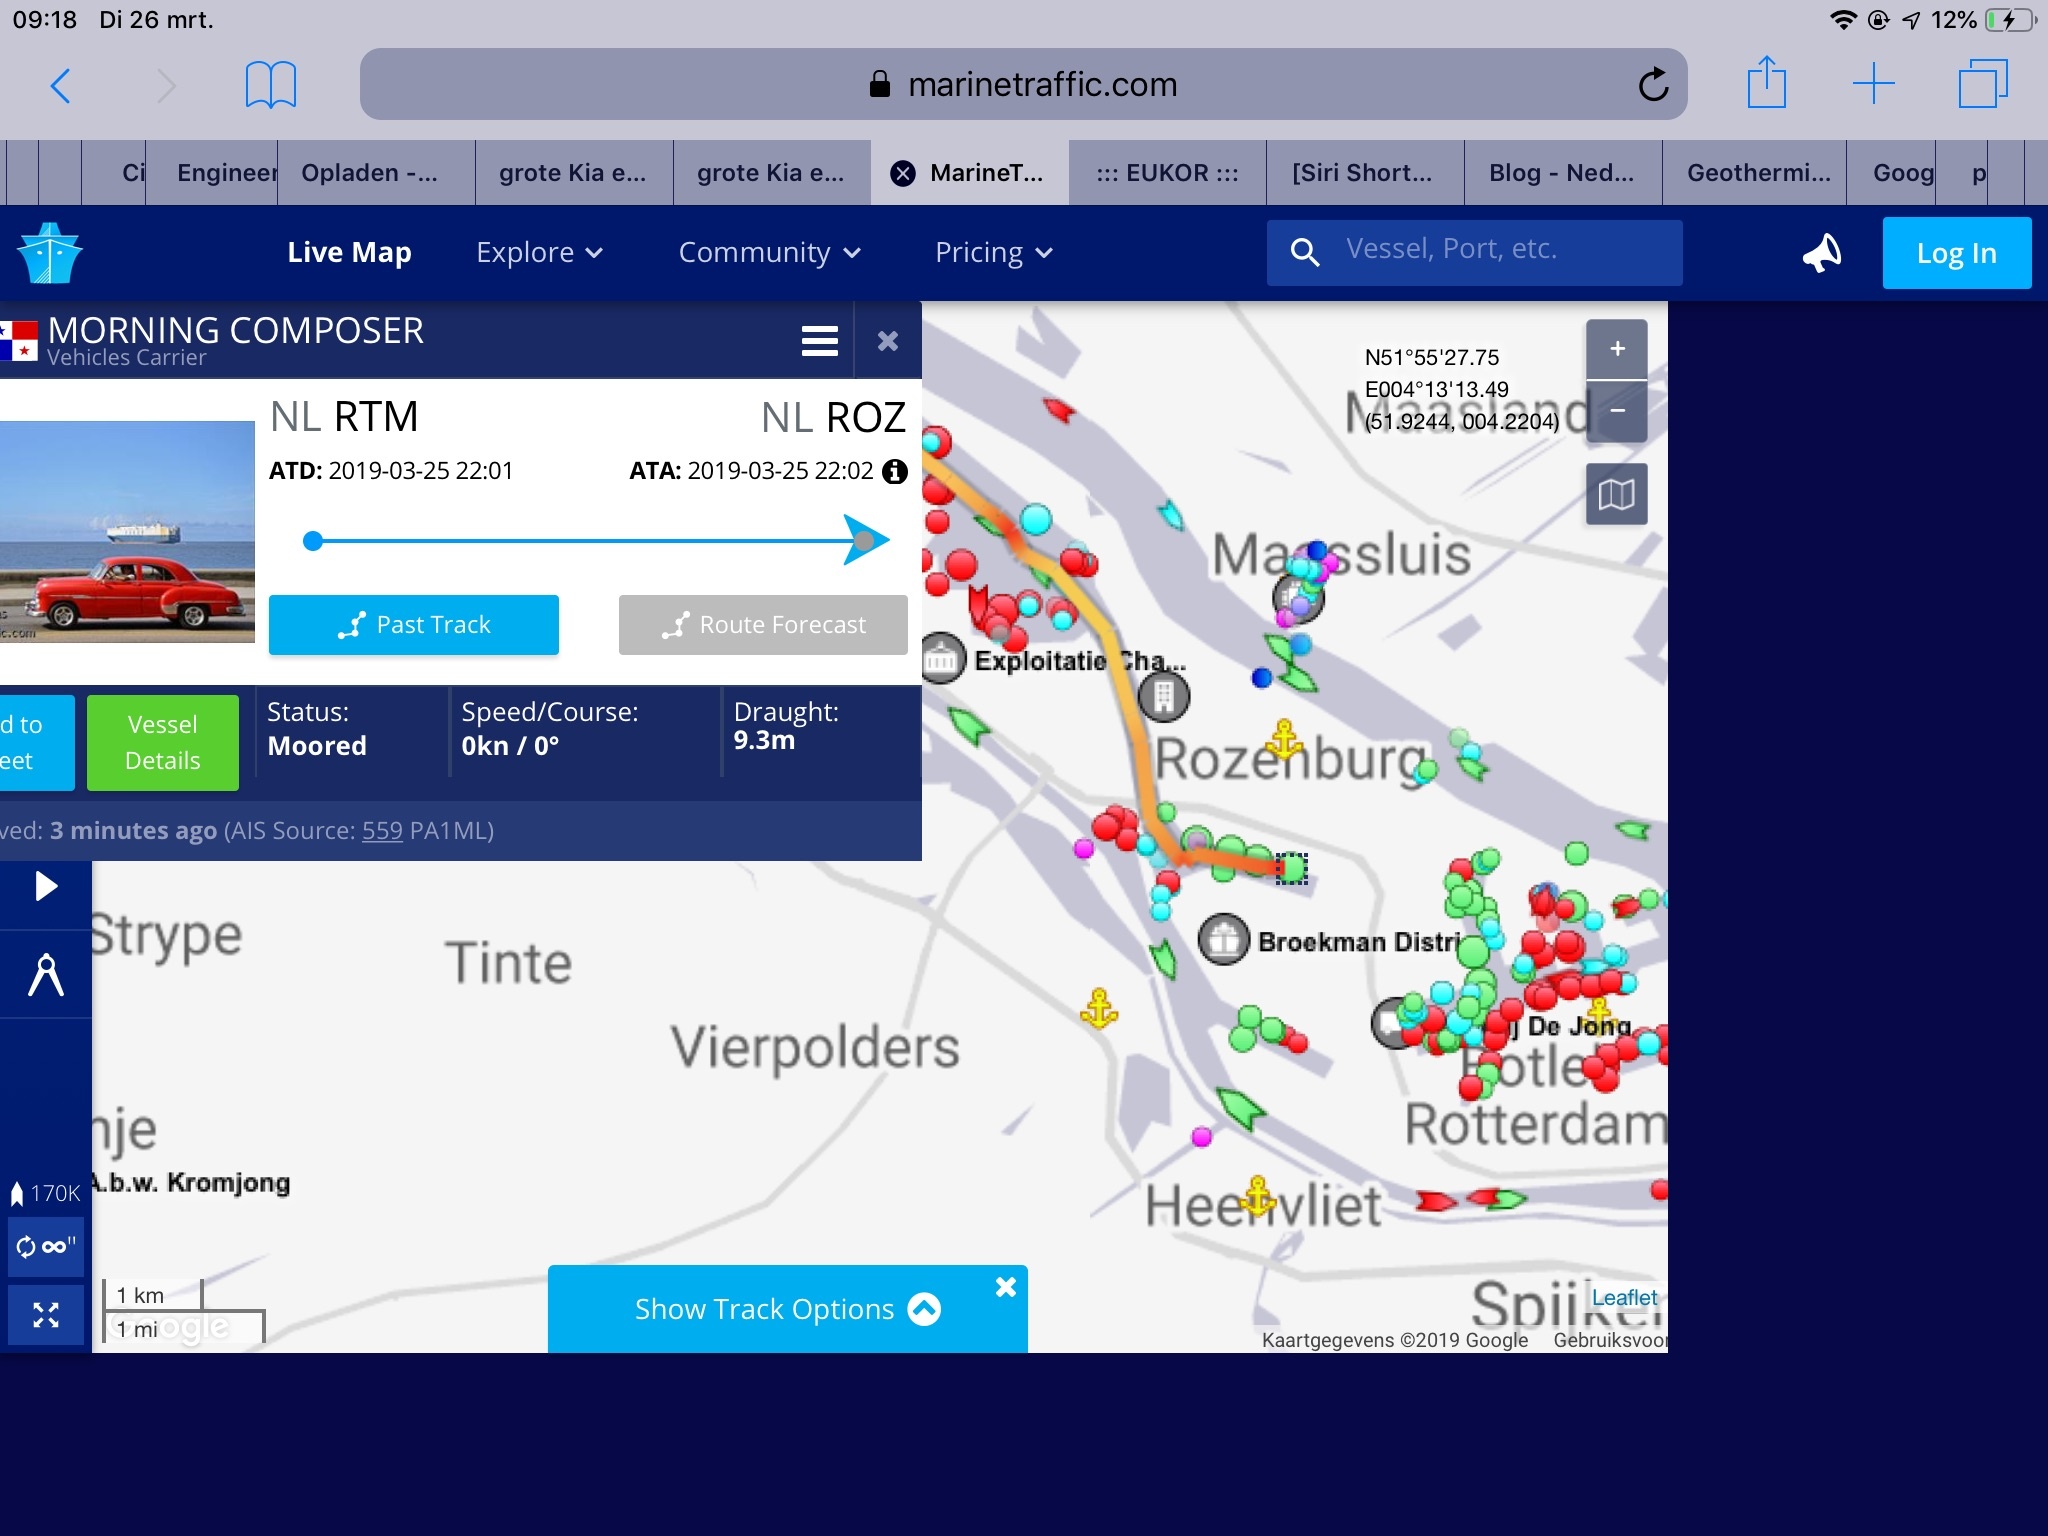This screenshot has height=1536, width=2048.
Task: Open the map layers icon
Action: pos(1616,494)
